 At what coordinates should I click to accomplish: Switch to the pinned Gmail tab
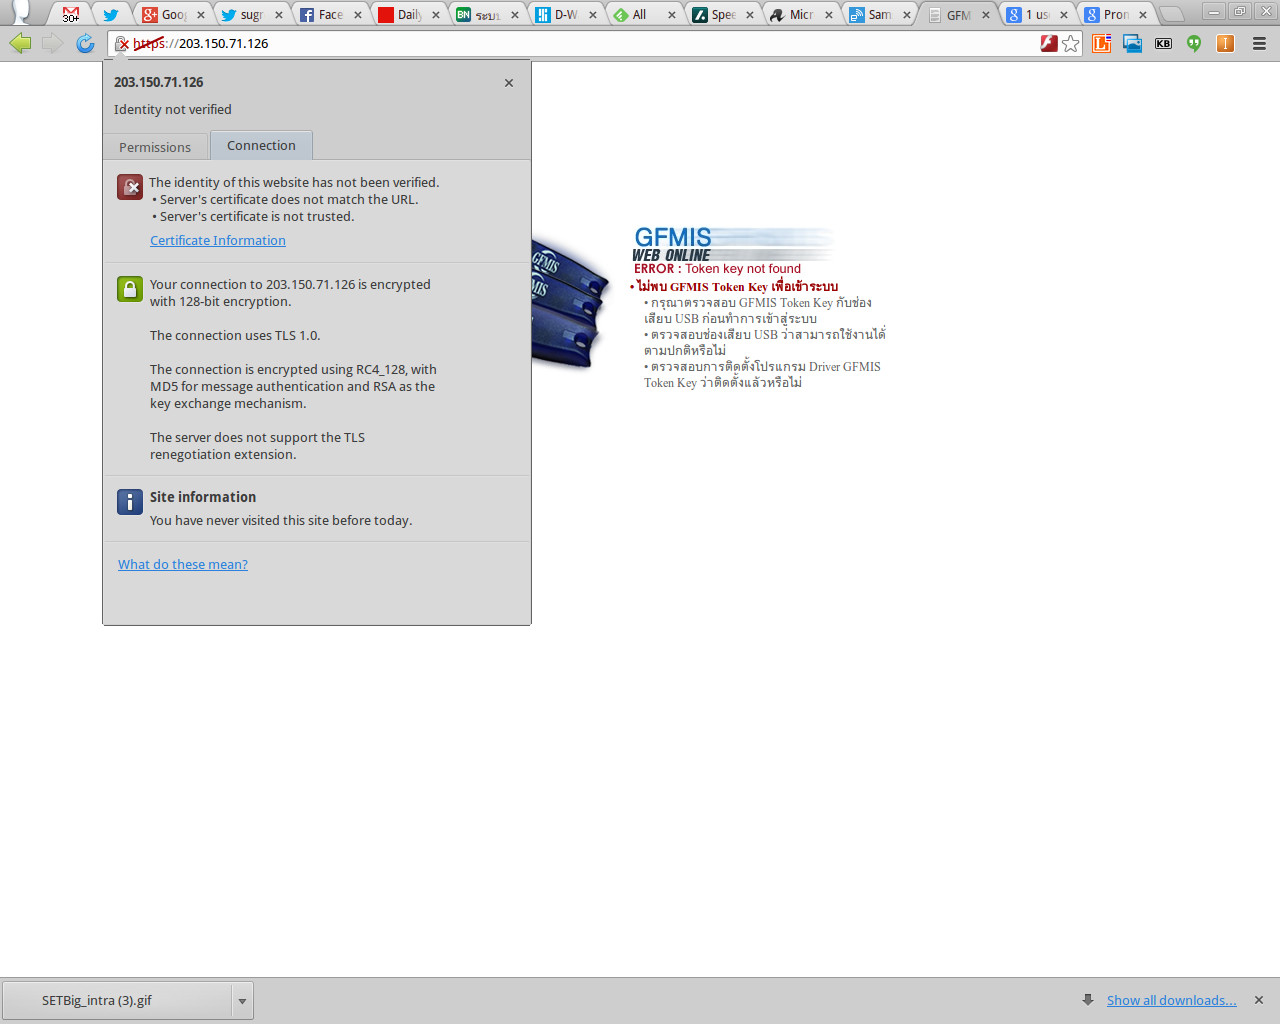click(71, 14)
